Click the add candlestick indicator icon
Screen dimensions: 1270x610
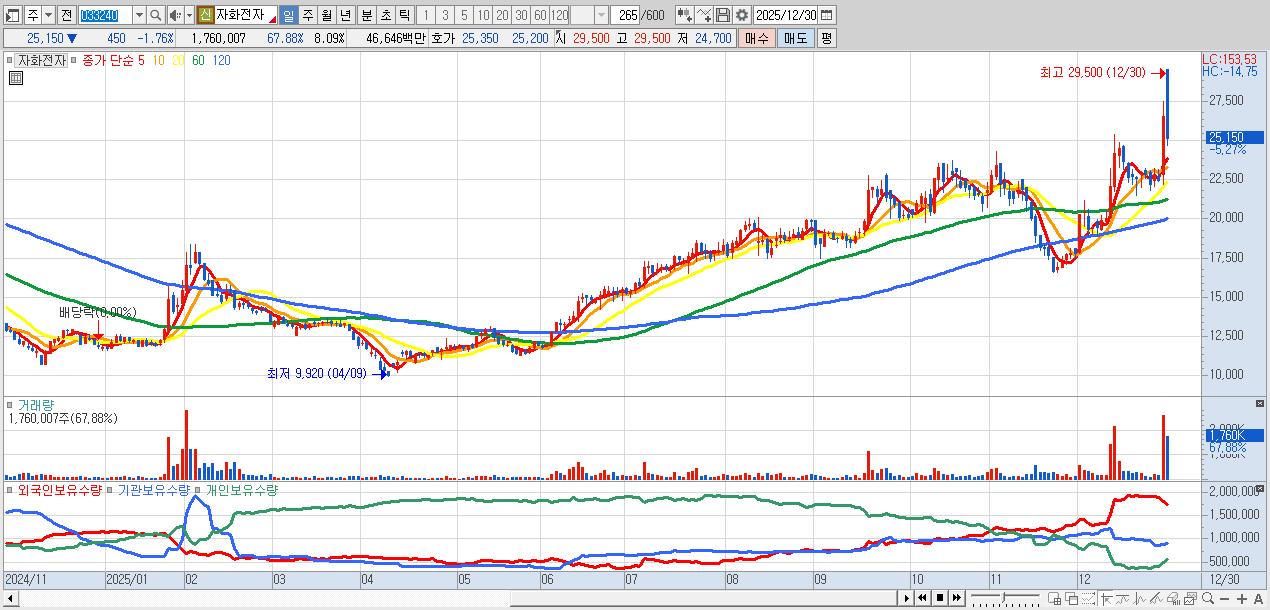point(684,15)
